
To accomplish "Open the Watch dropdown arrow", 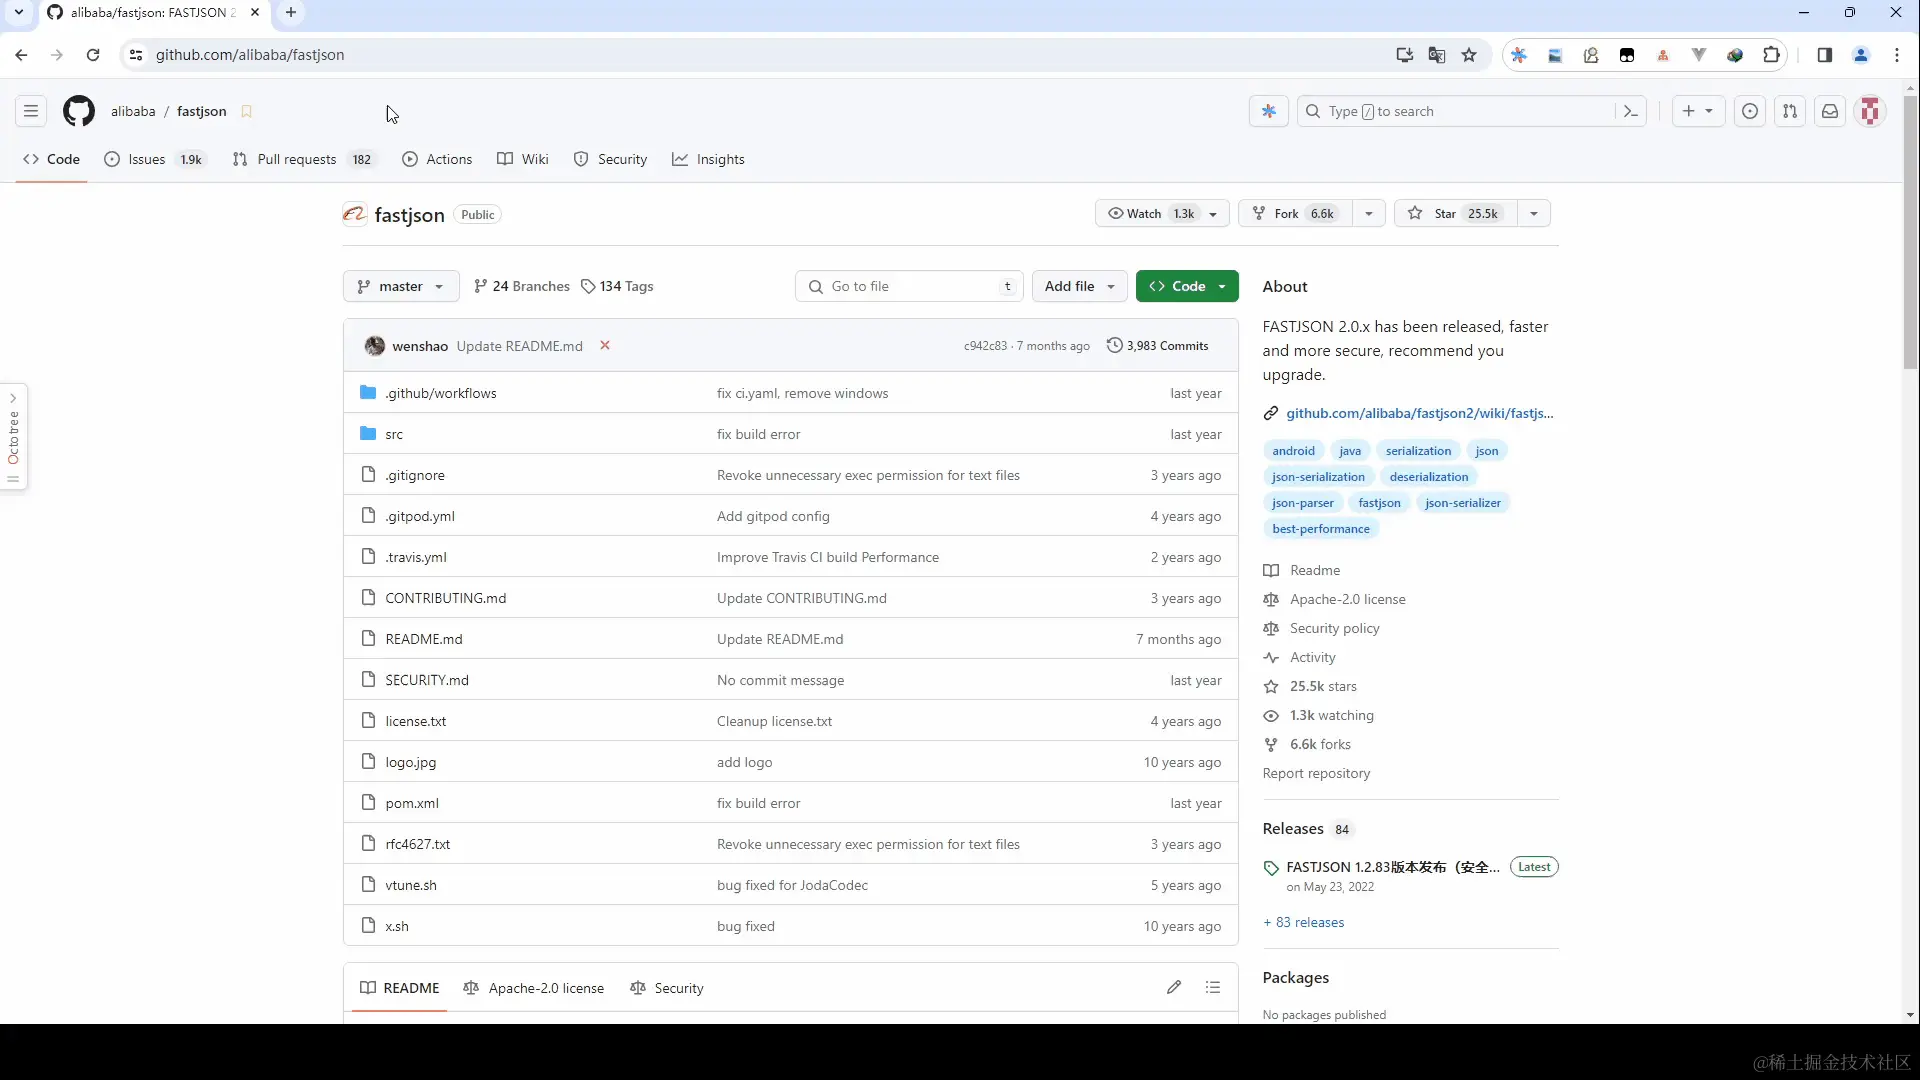I will [x=1212, y=213].
